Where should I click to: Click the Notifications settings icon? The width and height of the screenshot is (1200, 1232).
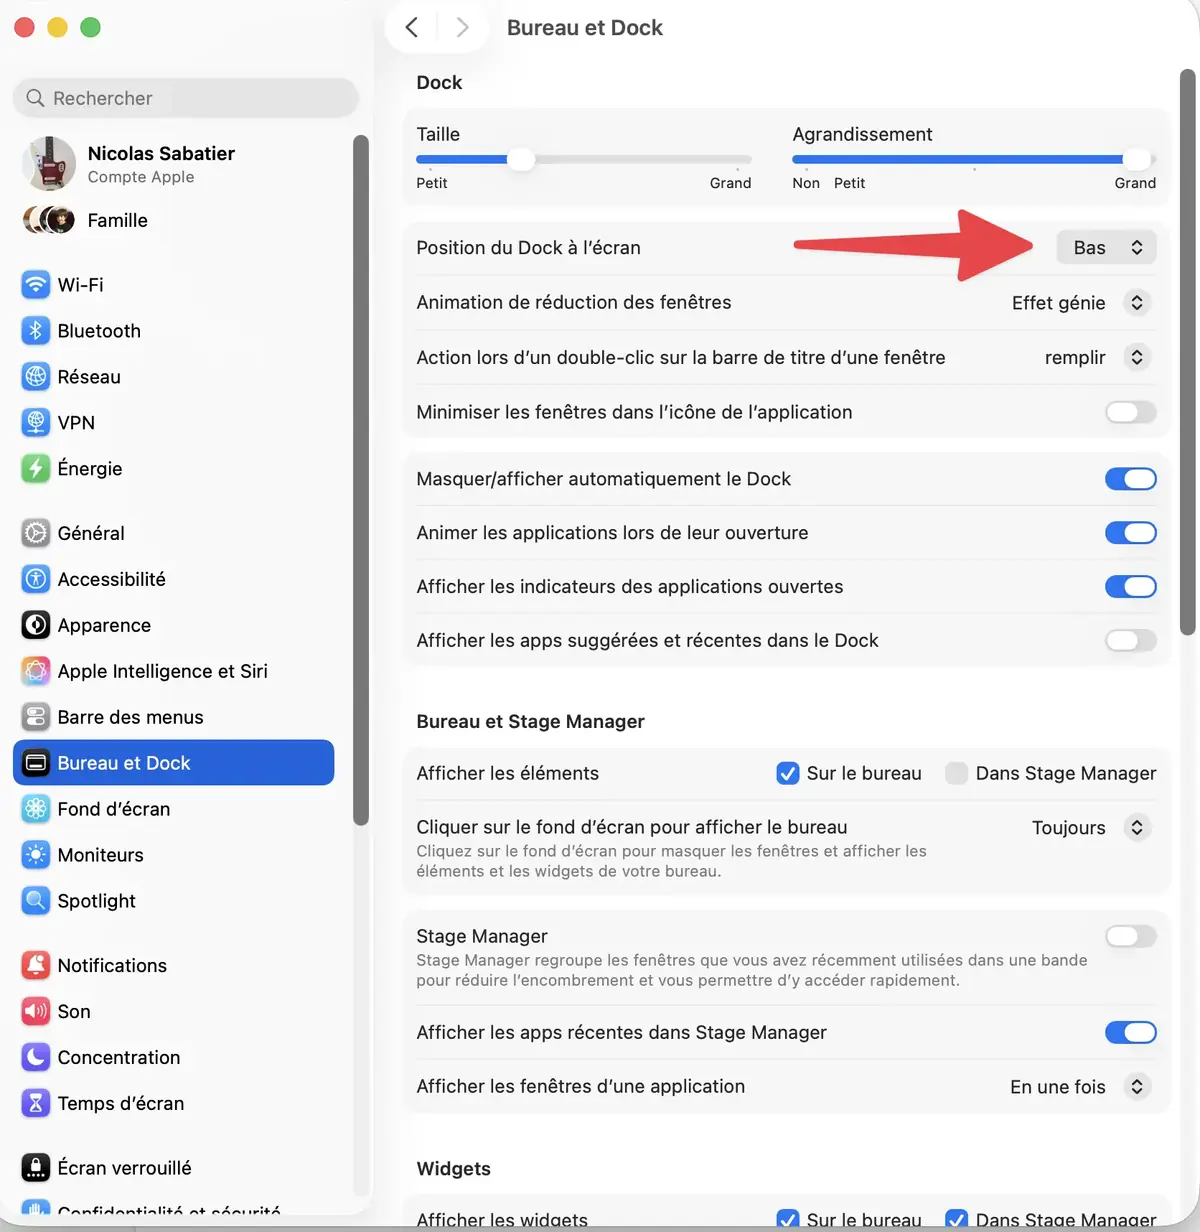click(x=35, y=965)
